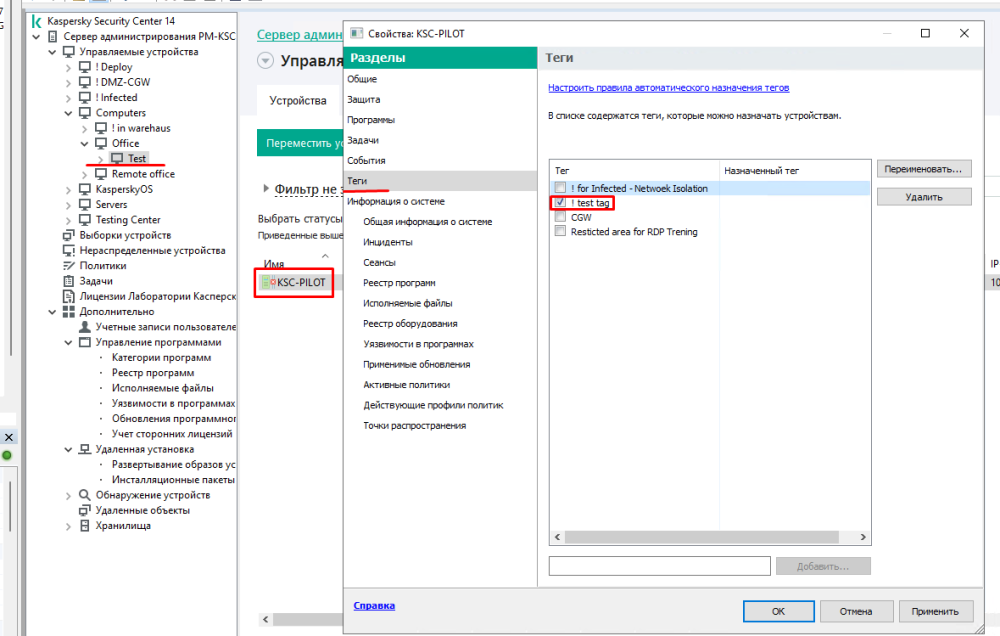Click the Kaspersky Security Center 14 logo icon
Viewport: 1000px width, 636px height.
pos(37,21)
